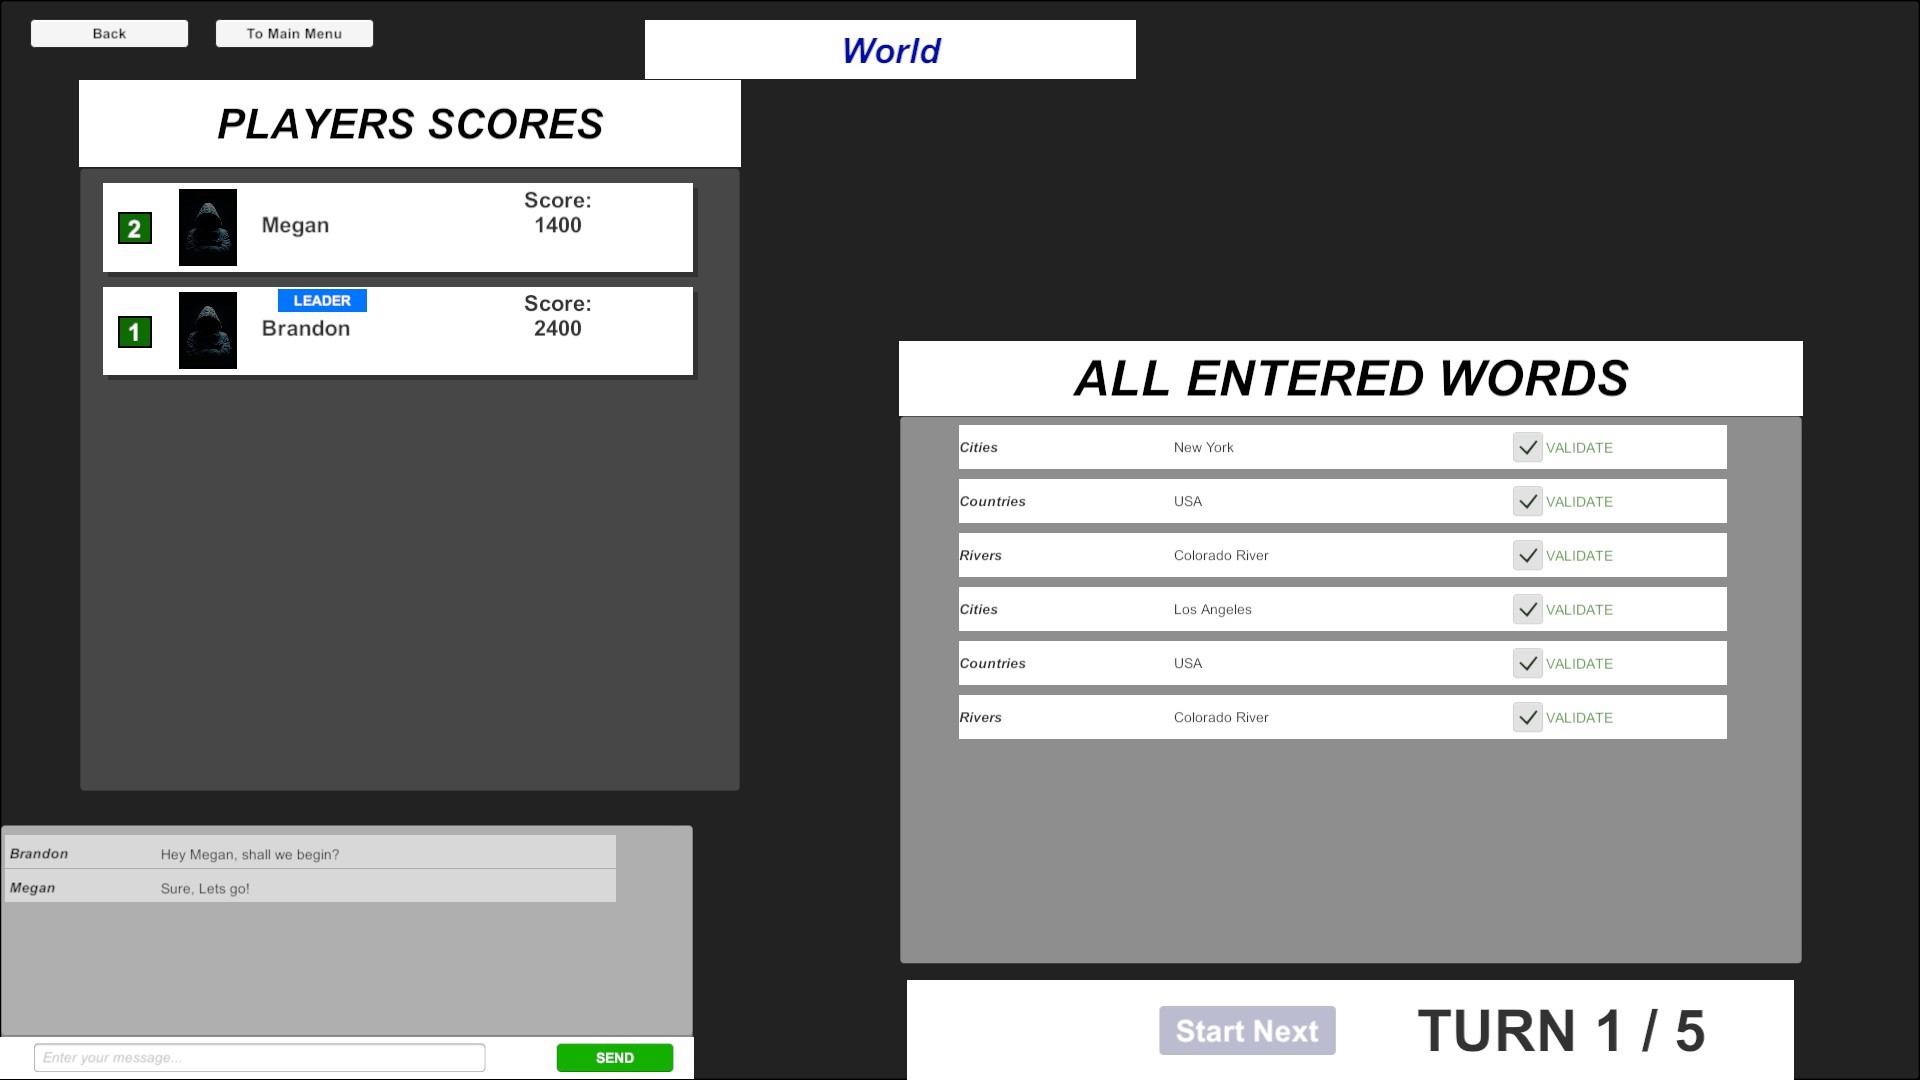Toggle validate checkbox for Los Angeles entry
This screenshot has width=1920, height=1080.
pos(1527,608)
